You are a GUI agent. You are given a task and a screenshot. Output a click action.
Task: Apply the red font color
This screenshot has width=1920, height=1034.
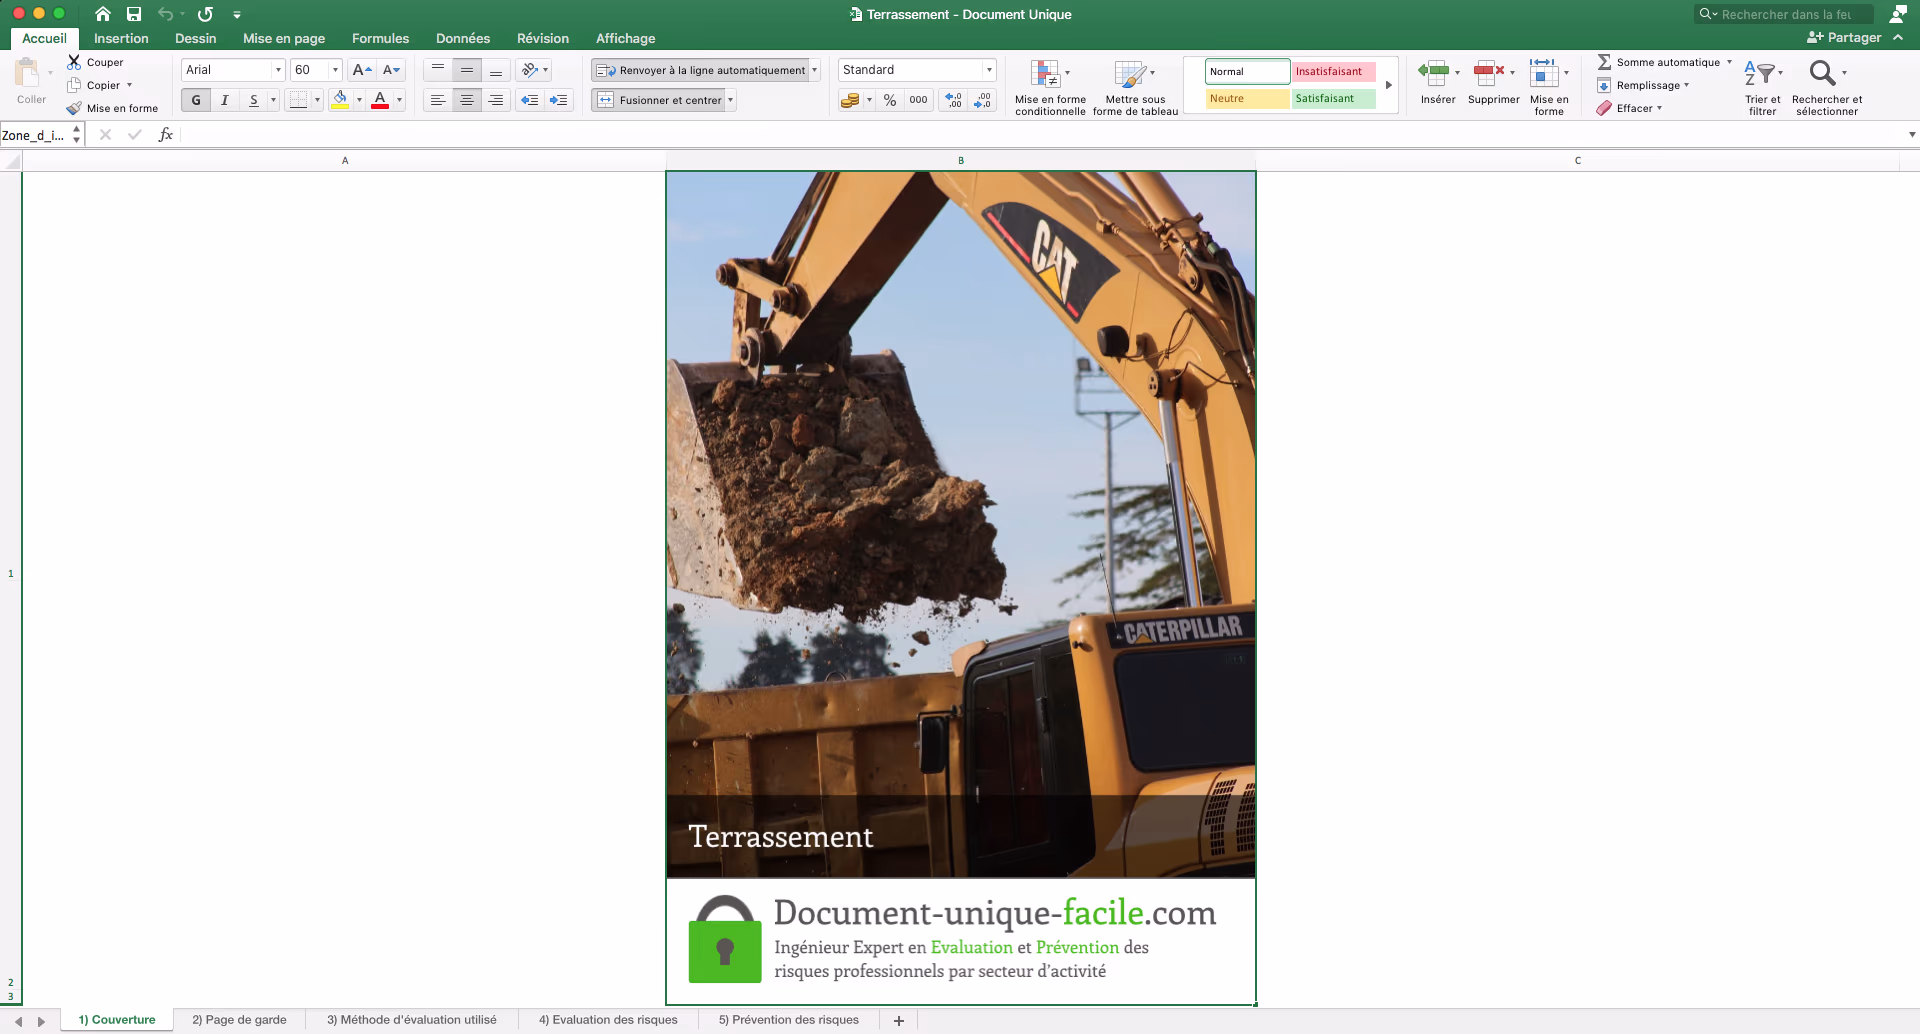380,100
